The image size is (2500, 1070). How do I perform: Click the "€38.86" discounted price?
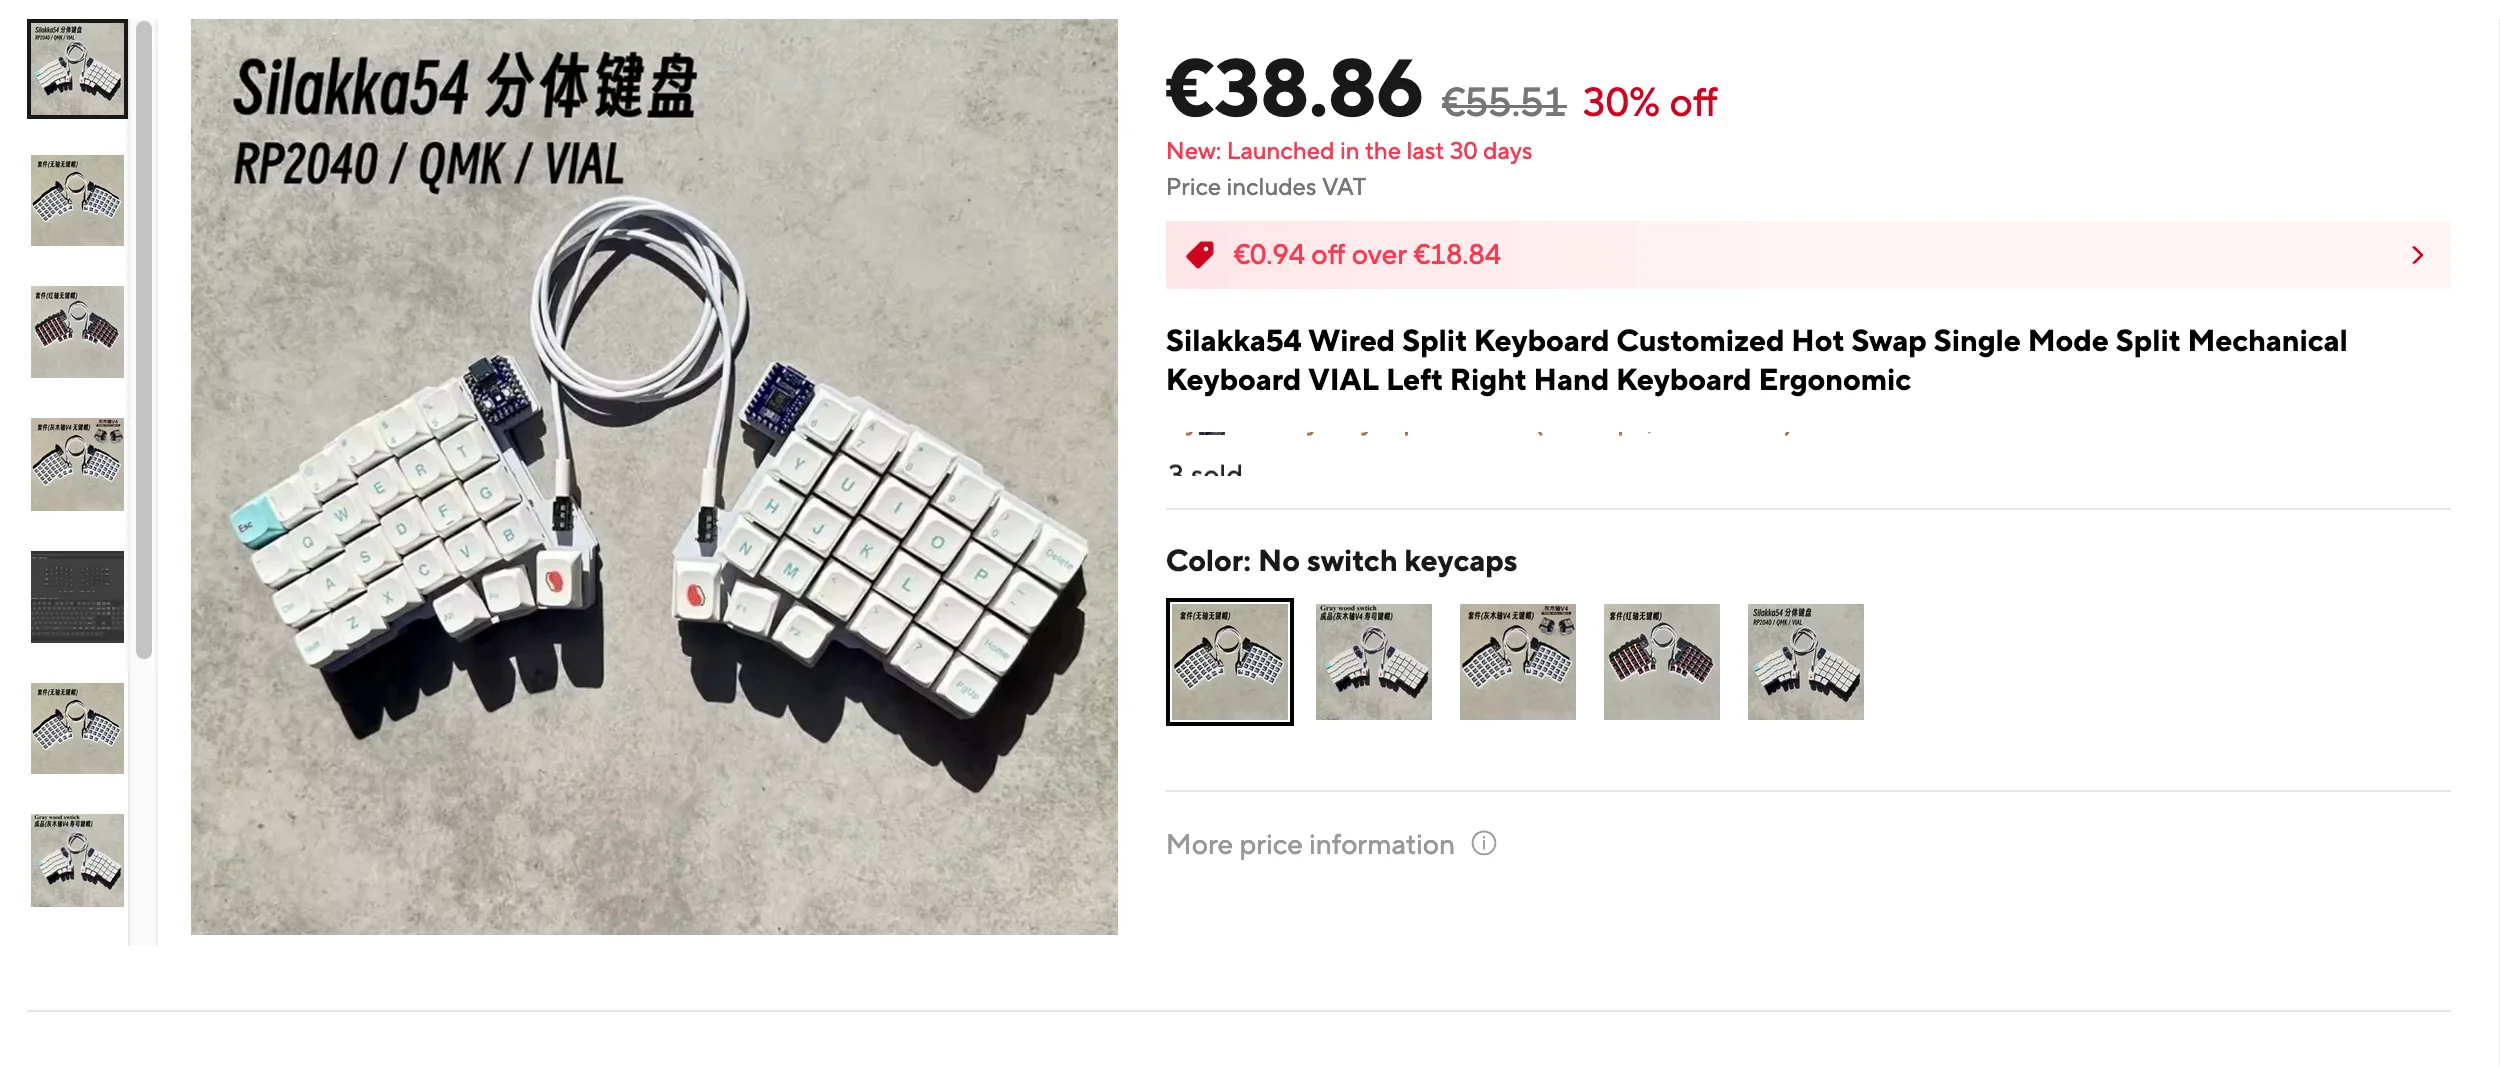[x=1293, y=92]
